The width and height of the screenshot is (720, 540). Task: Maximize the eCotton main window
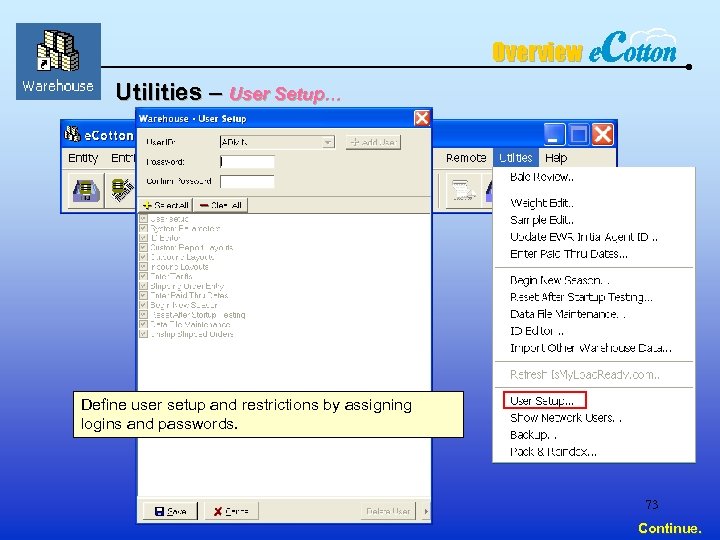click(578, 135)
